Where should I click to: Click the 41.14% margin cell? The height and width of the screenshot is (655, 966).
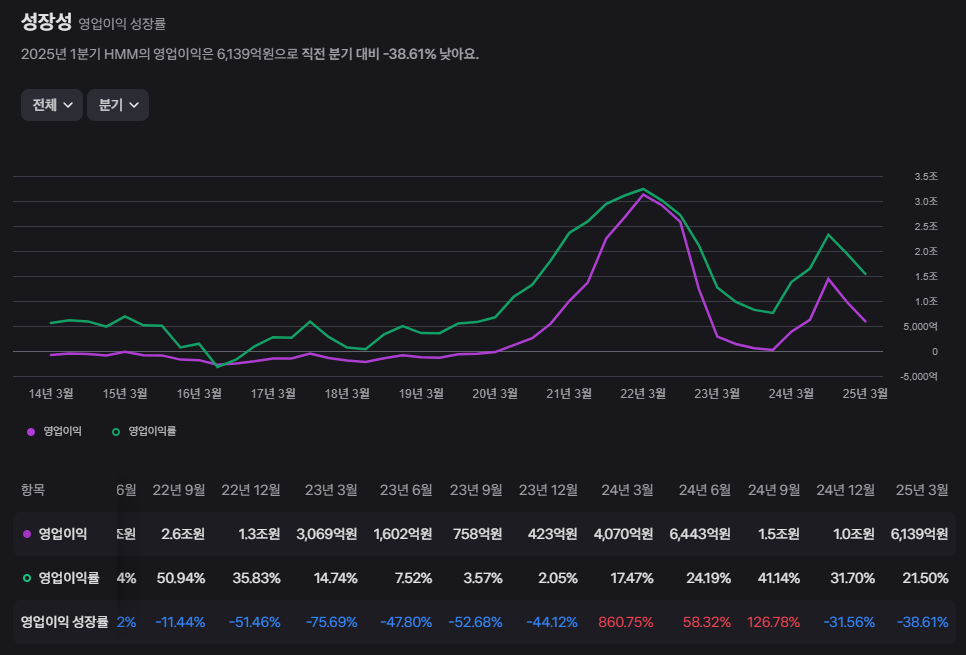click(x=779, y=578)
